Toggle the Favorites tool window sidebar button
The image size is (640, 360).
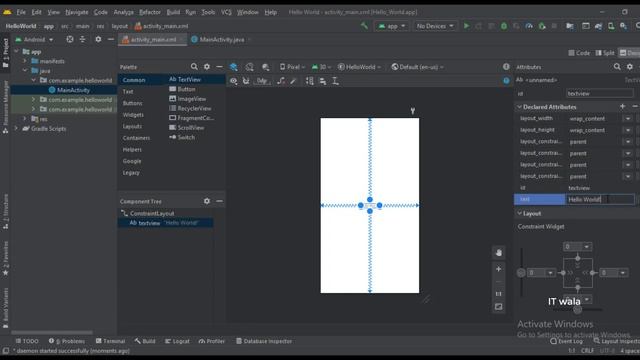click(x=5, y=259)
